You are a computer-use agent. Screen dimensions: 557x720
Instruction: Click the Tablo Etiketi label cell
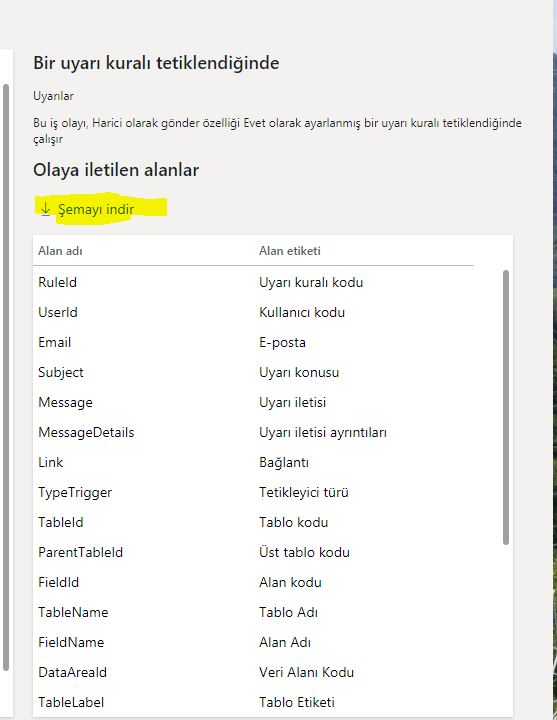click(297, 702)
